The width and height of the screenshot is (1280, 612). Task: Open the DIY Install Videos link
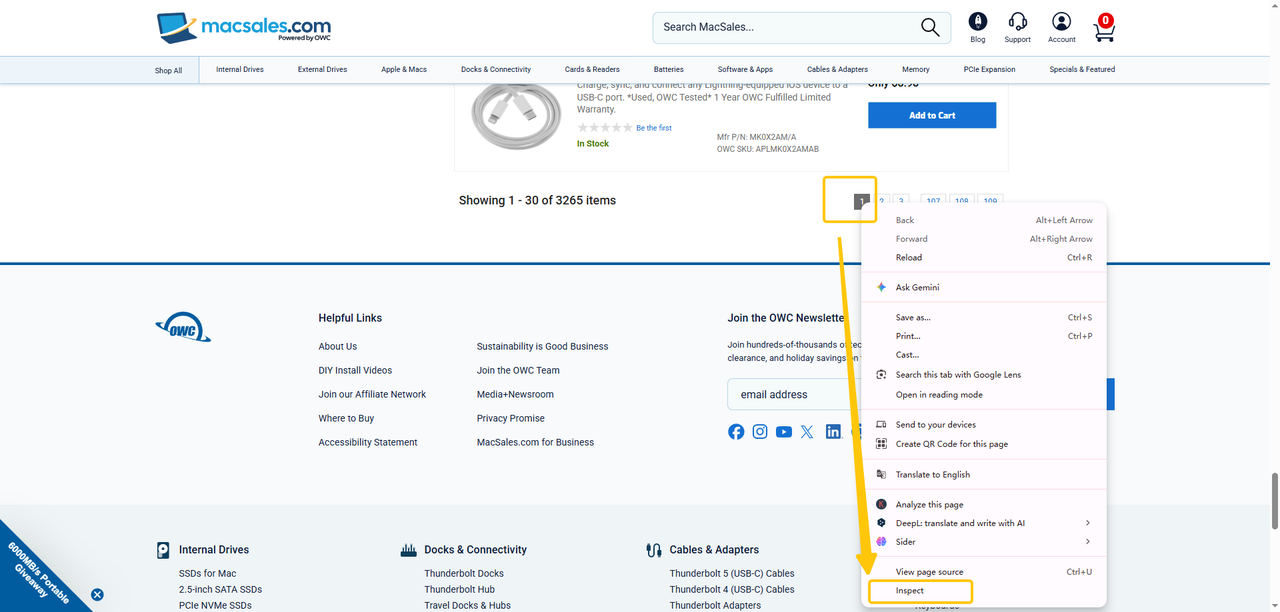(x=355, y=370)
